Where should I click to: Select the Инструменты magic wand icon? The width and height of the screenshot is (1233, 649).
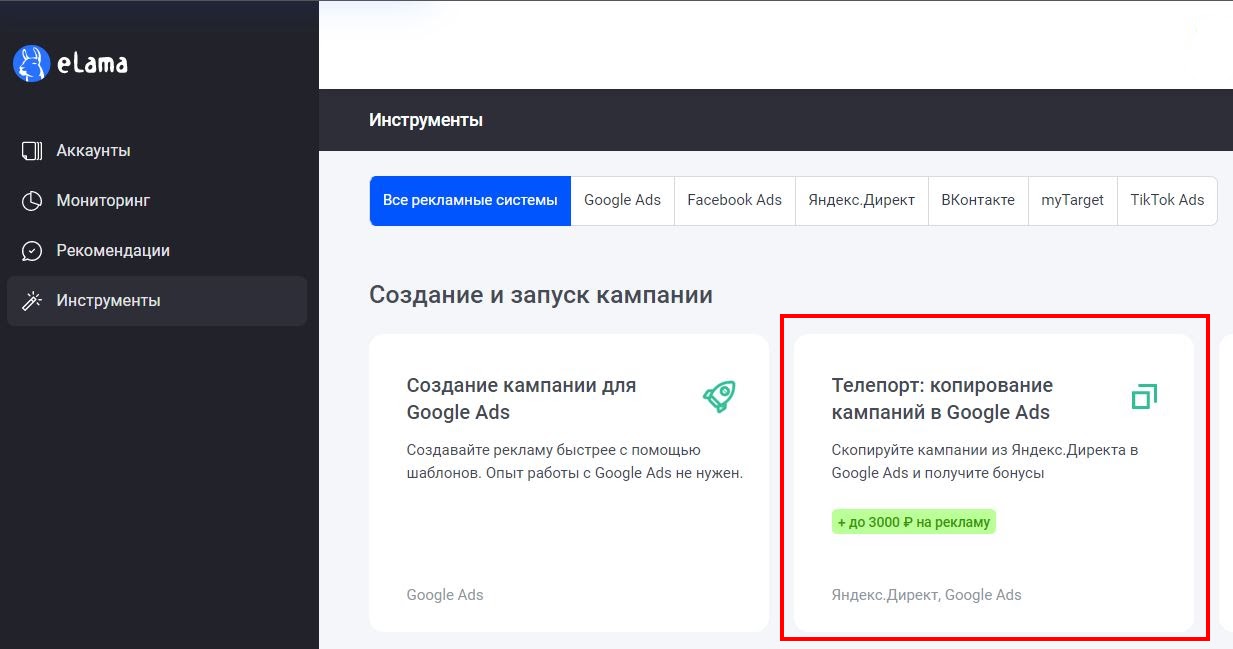pyautogui.click(x=31, y=300)
